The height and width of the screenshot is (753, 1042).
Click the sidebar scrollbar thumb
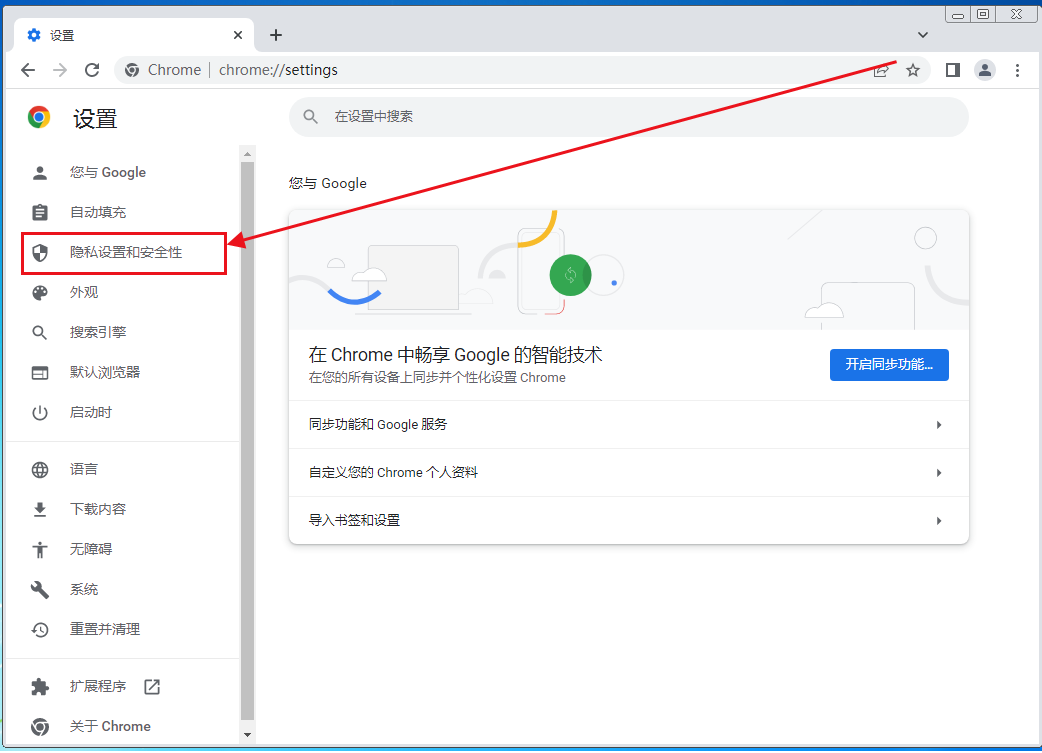[x=247, y=441]
